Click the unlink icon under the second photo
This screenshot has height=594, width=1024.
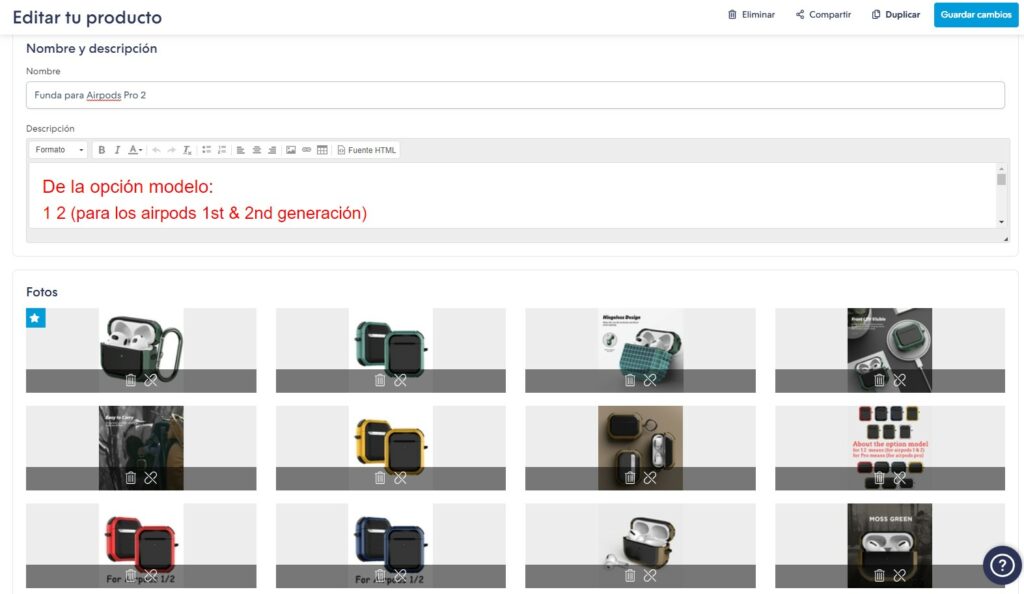click(x=401, y=380)
